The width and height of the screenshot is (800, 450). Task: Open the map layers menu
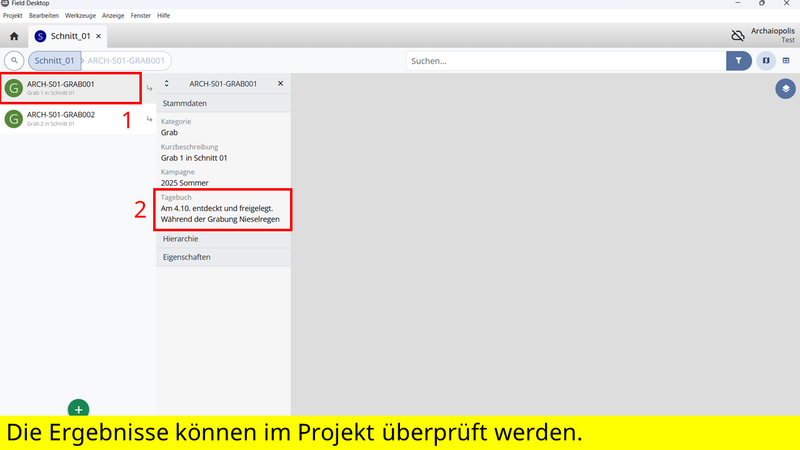786,89
